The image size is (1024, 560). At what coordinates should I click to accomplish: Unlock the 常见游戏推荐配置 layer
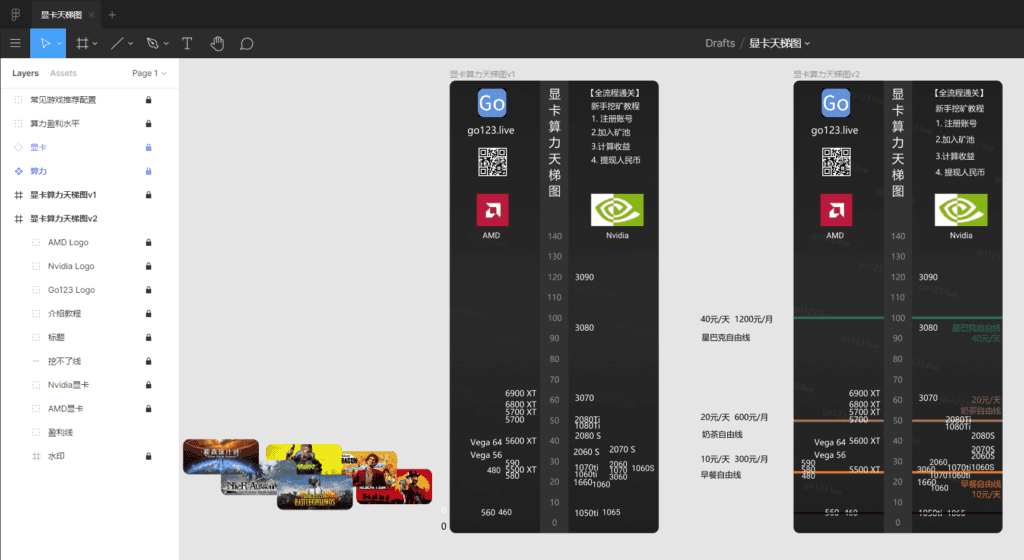148,100
